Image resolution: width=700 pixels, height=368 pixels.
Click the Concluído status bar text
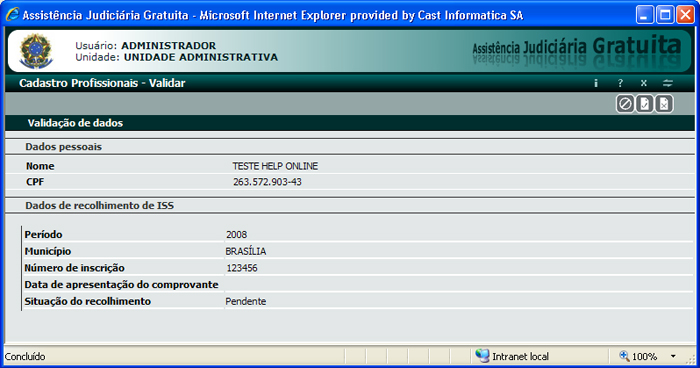(25, 356)
